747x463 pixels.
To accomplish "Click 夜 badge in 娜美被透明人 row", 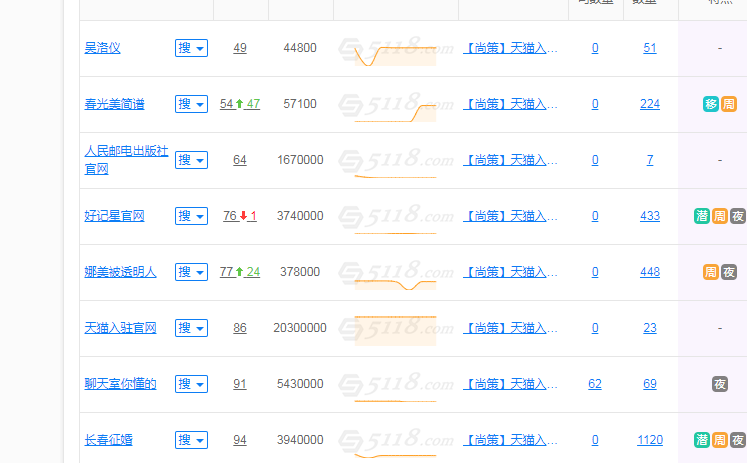I will pyautogui.click(x=729, y=272).
